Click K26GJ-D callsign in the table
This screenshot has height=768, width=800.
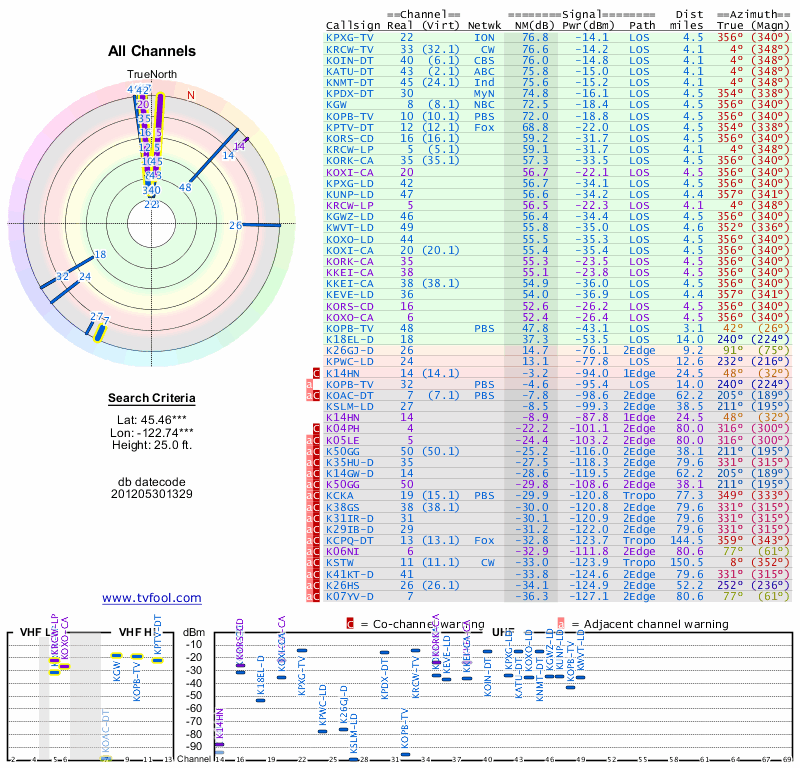pos(350,351)
